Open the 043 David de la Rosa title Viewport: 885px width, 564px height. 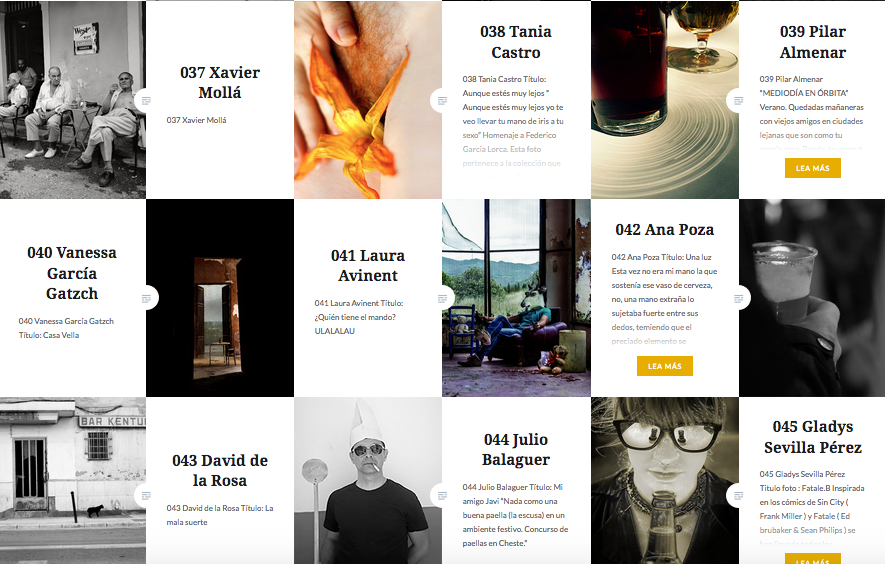220,470
